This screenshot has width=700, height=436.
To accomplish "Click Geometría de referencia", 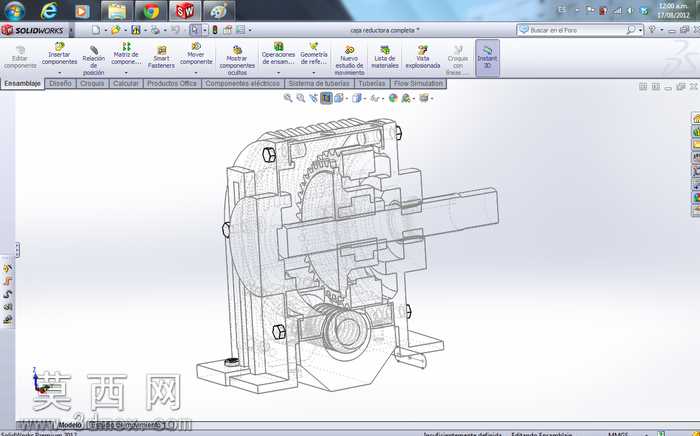I will (x=313, y=54).
